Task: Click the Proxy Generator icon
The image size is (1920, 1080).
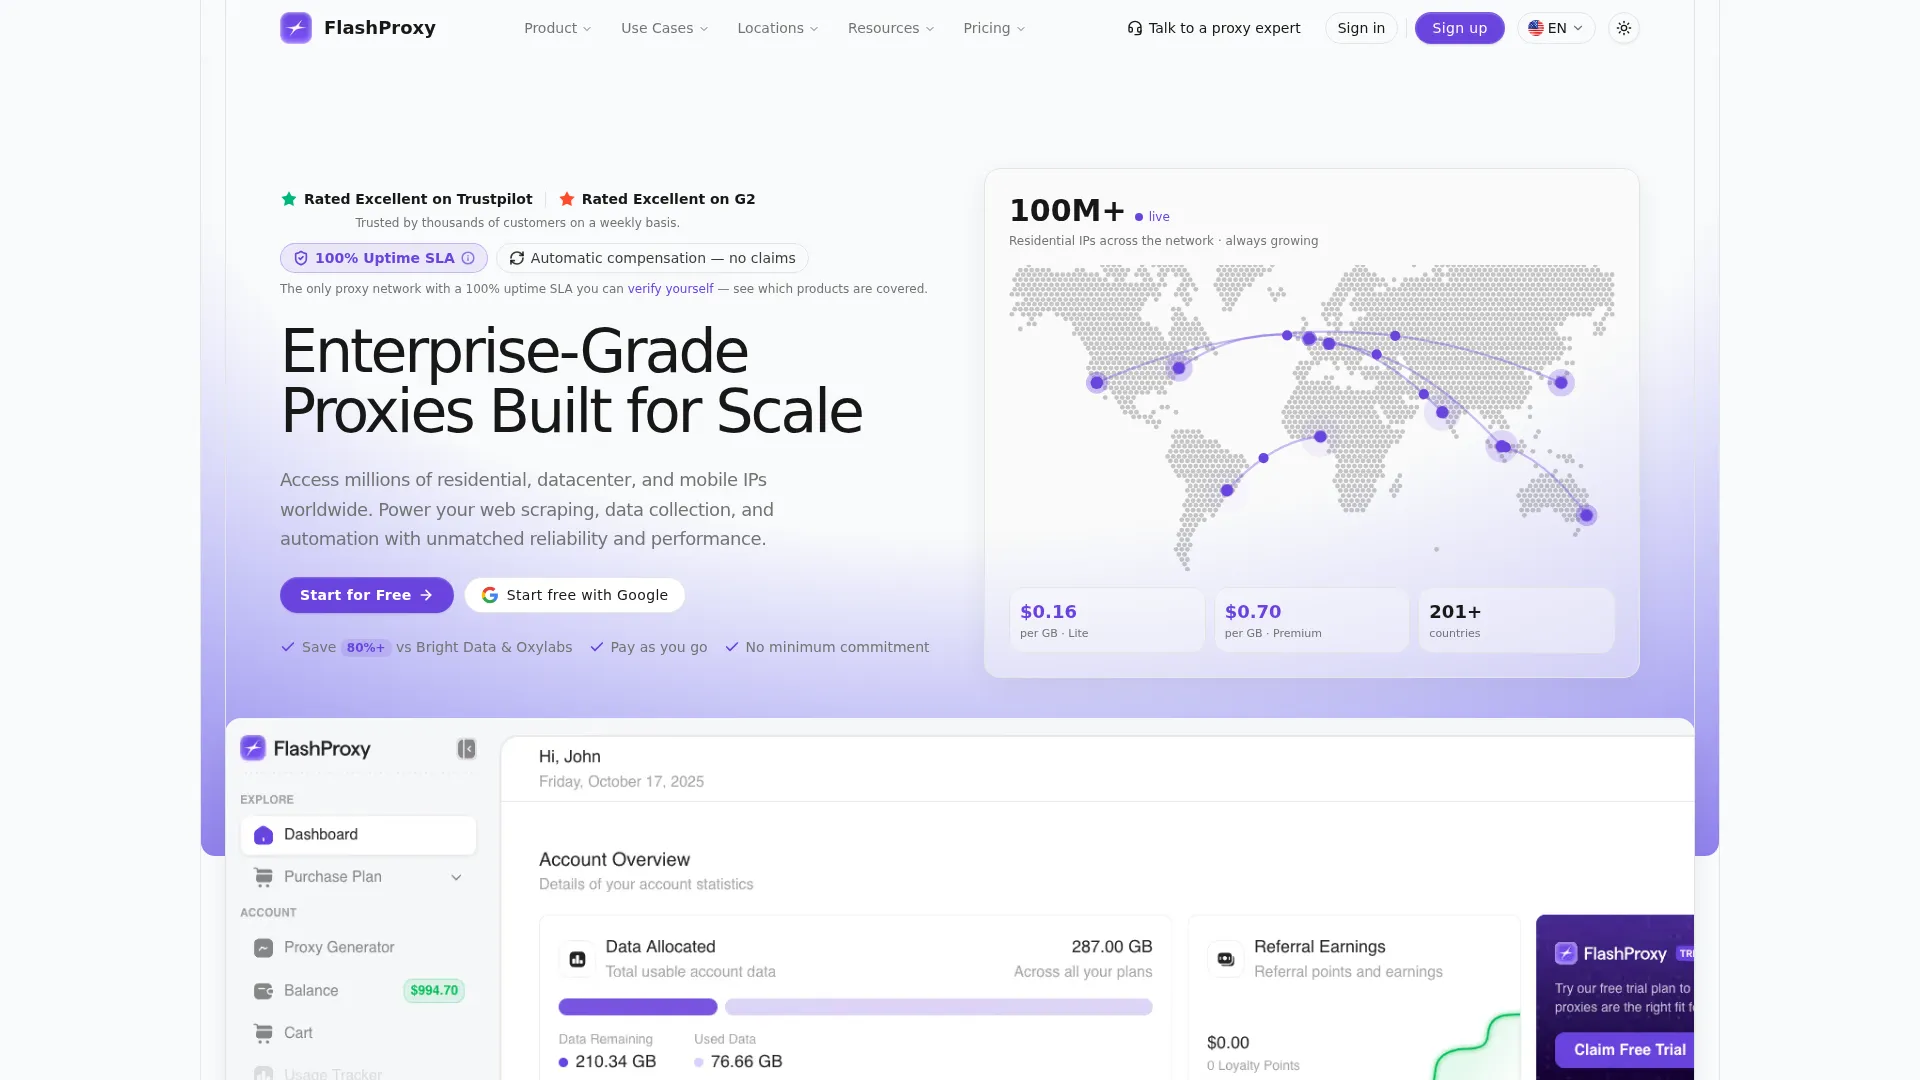Action: [x=264, y=948]
